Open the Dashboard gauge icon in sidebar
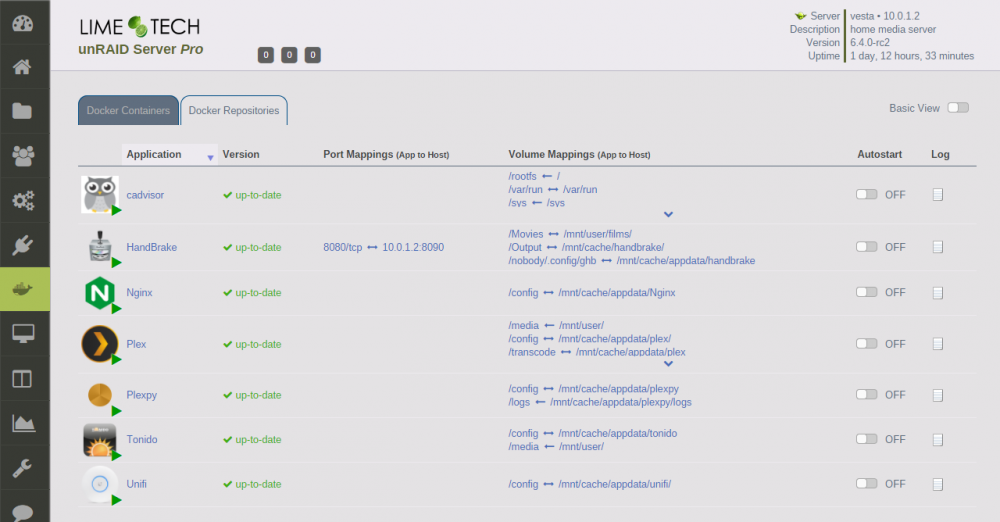Screen dimensions: 1000x522 [22, 24]
